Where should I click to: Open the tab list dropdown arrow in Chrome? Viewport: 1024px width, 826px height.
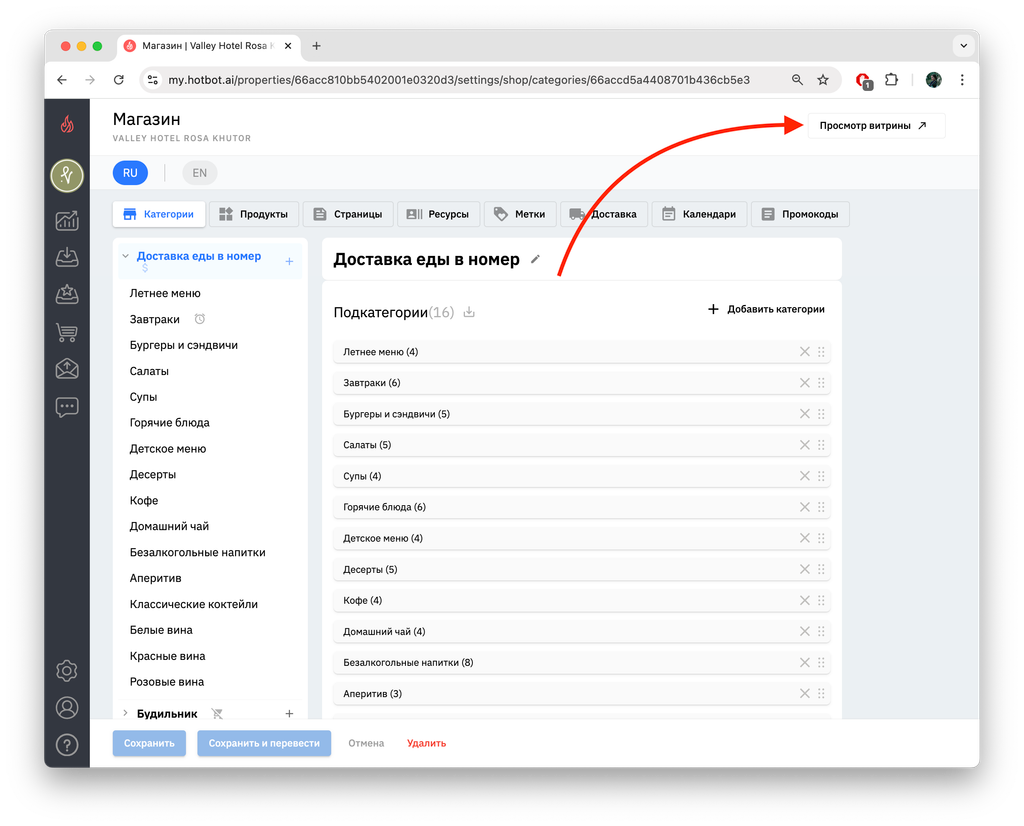(x=963, y=46)
